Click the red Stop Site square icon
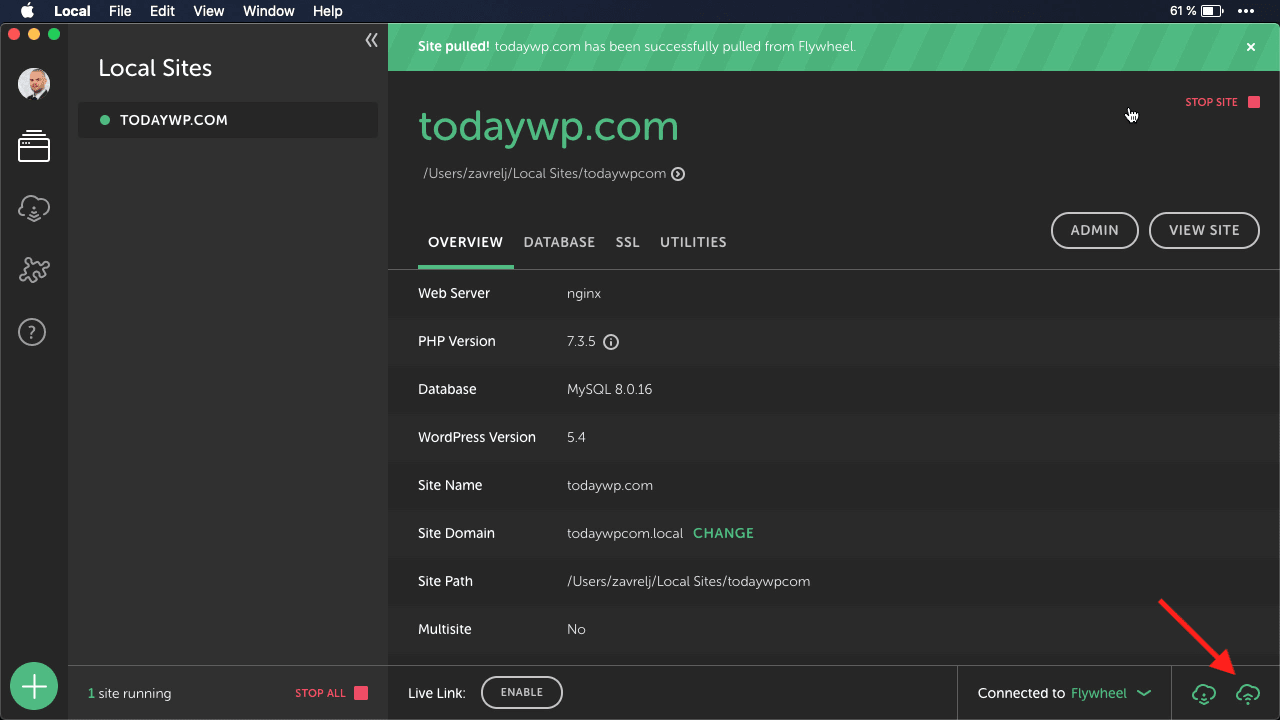Screen dimensions: 1280x720 1254,102
